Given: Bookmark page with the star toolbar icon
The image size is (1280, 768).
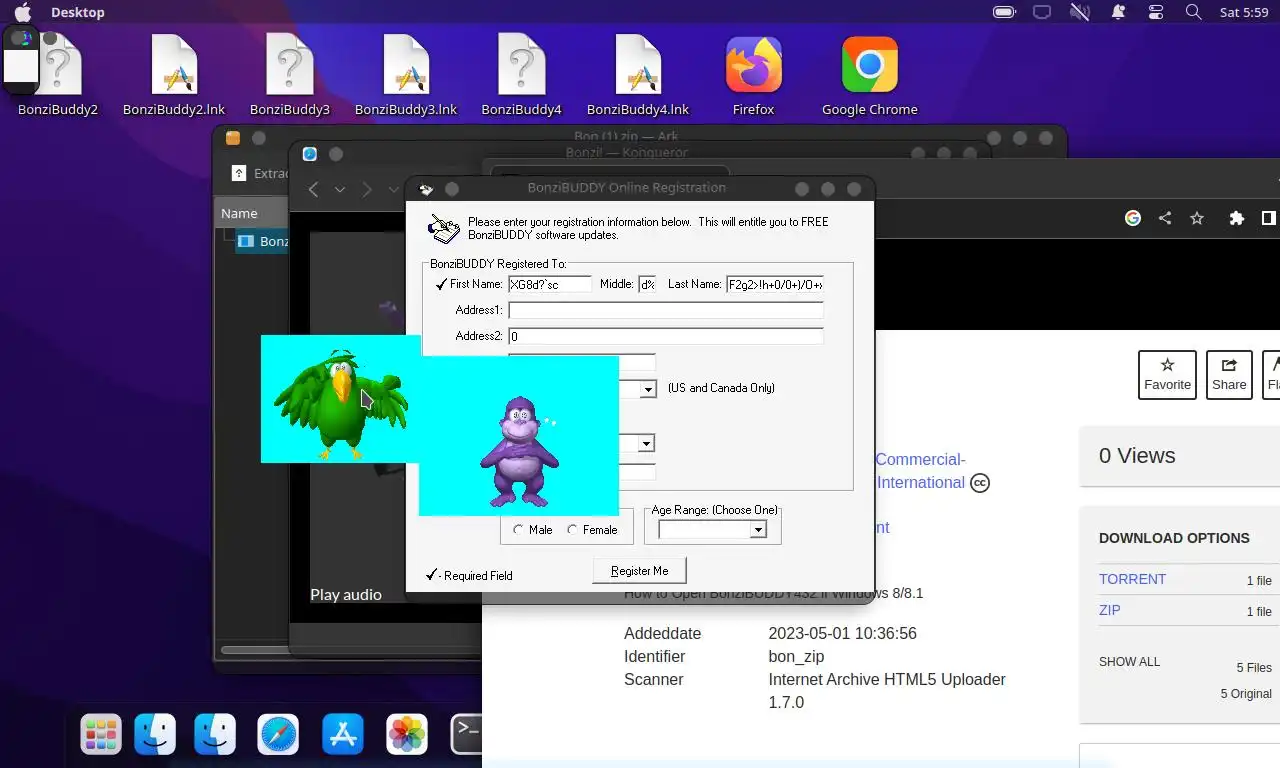Looking at the screenshot, I should pyautogui.click(x=1197, y=218).
